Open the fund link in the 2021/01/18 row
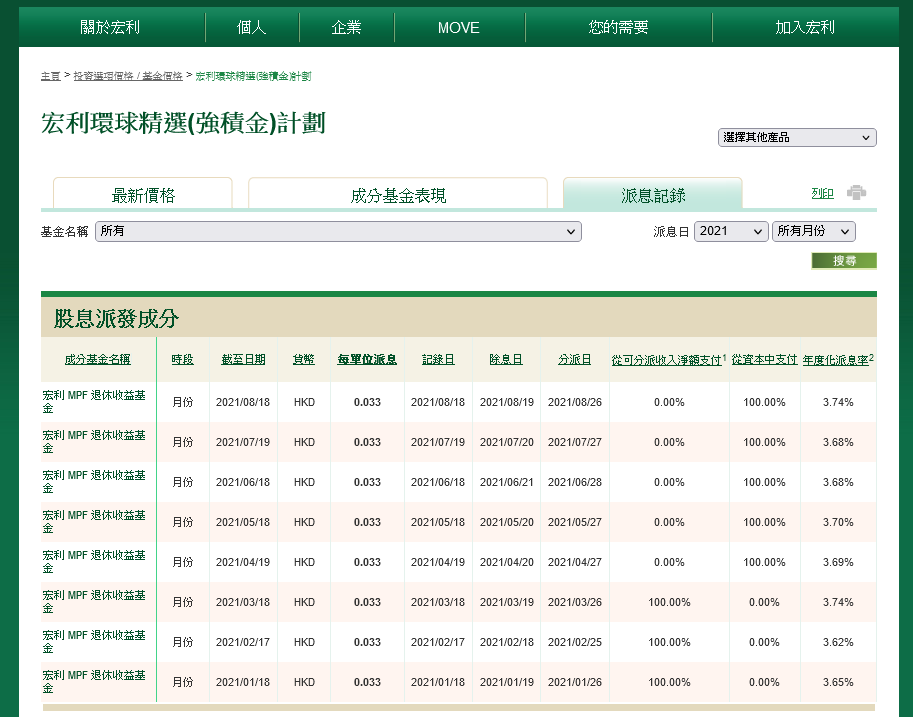913x717 pixels. [x=94, y=682]
